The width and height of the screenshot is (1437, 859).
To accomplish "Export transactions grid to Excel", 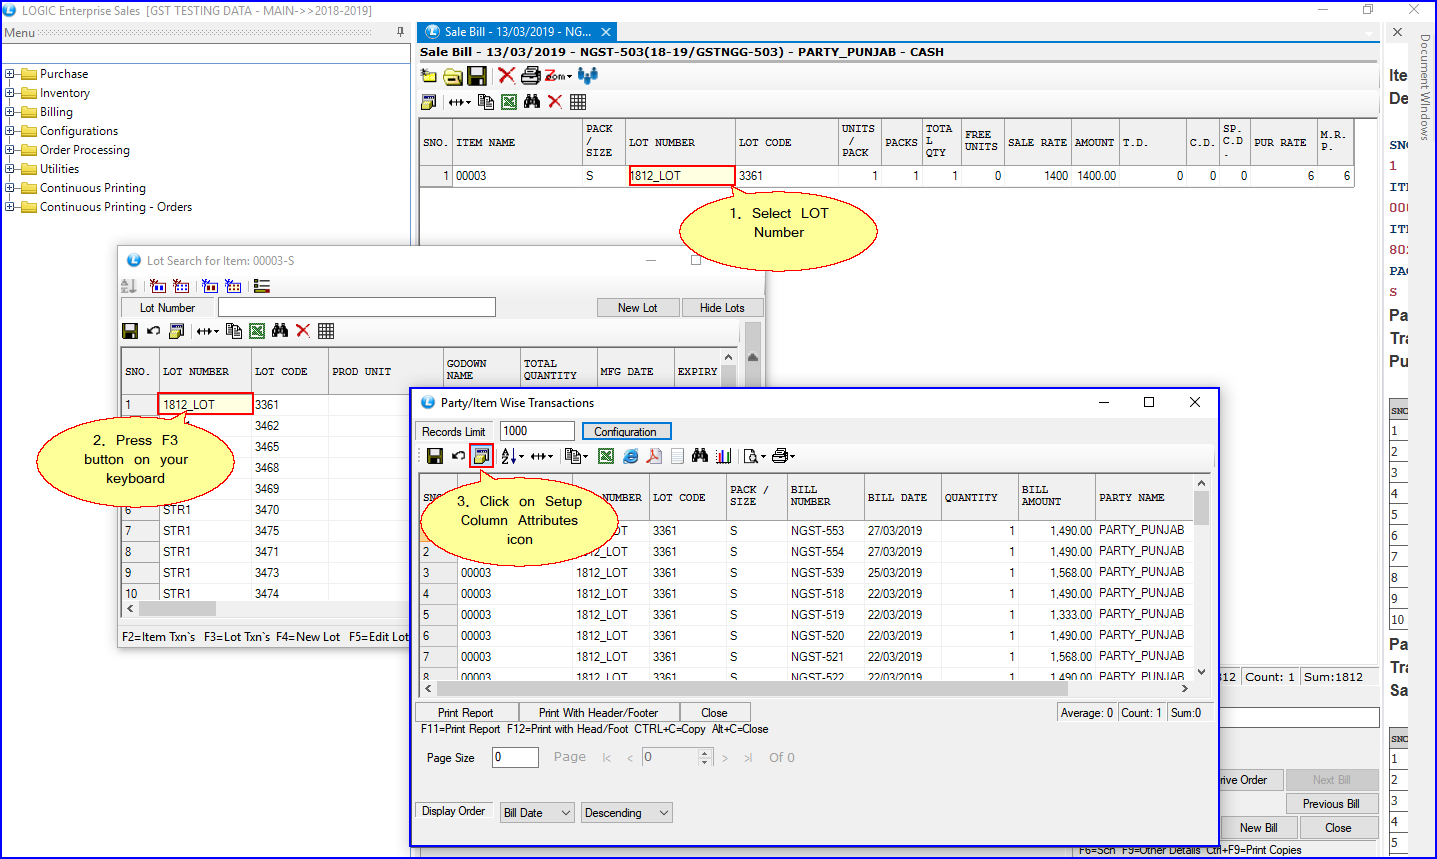I will click(x=606, y=456).
